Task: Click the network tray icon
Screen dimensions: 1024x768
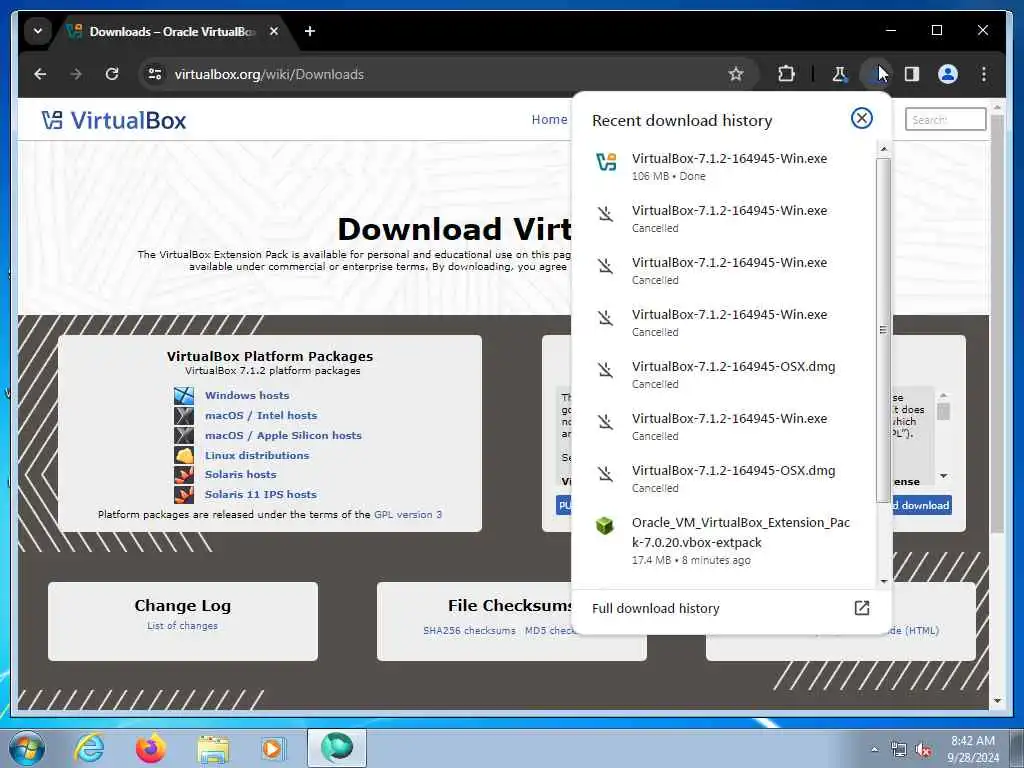Action: [x=899, y=750]
